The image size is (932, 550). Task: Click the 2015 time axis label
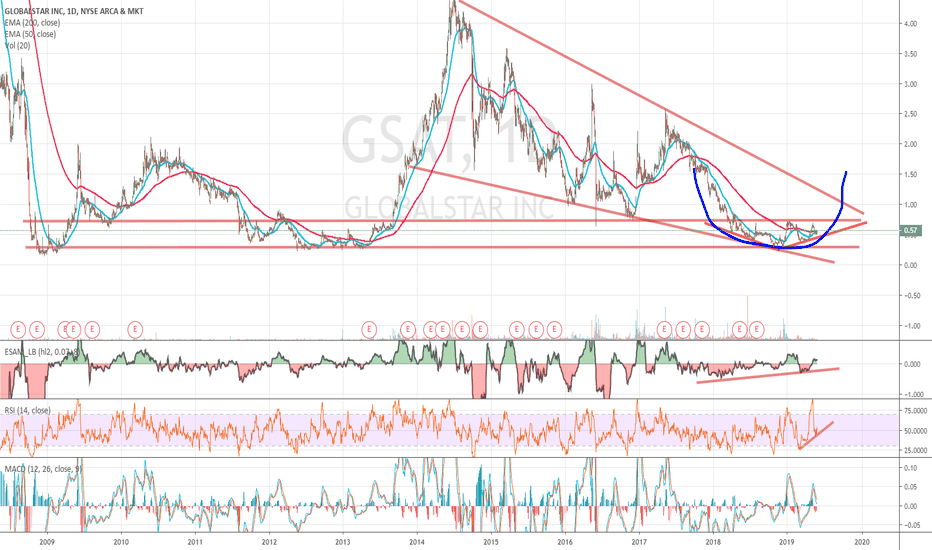click(x=491, y=542)
